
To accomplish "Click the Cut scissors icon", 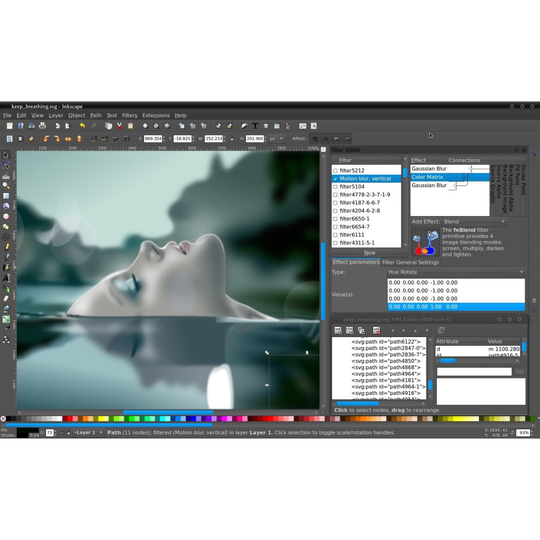I will point(119,126).
